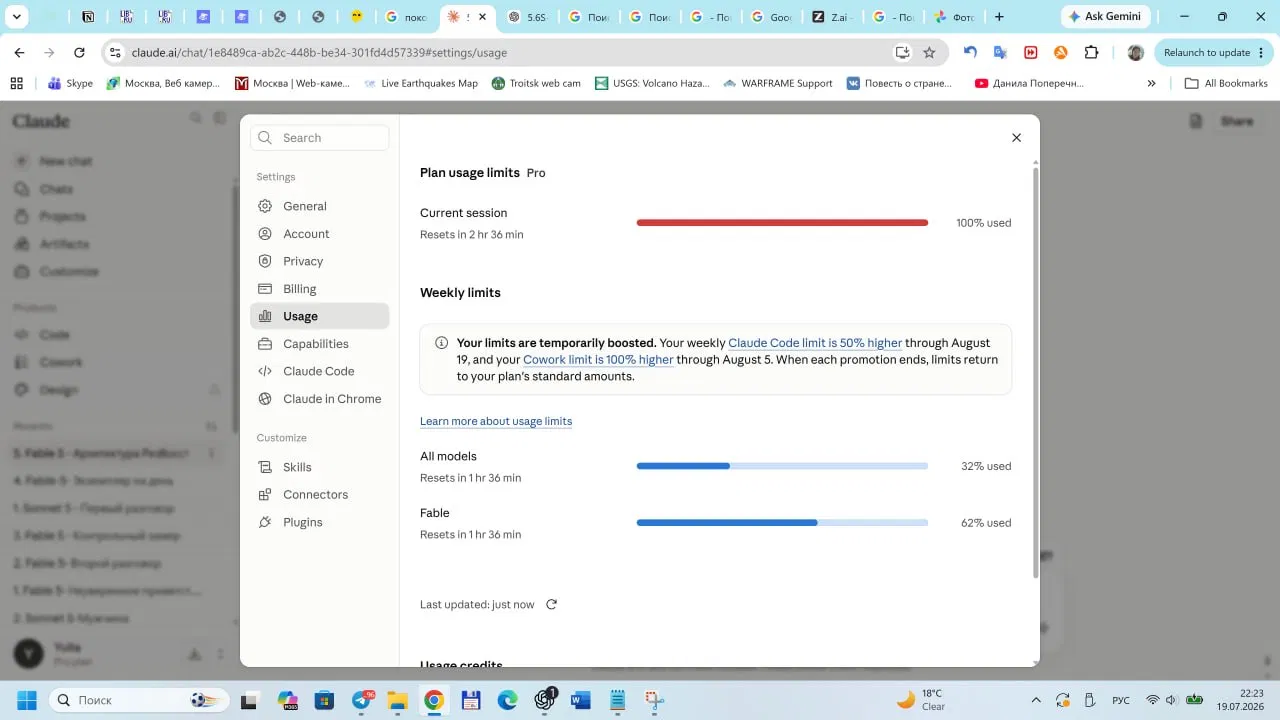Click the info icon in boosted limits notice

(x=442, y=343)
